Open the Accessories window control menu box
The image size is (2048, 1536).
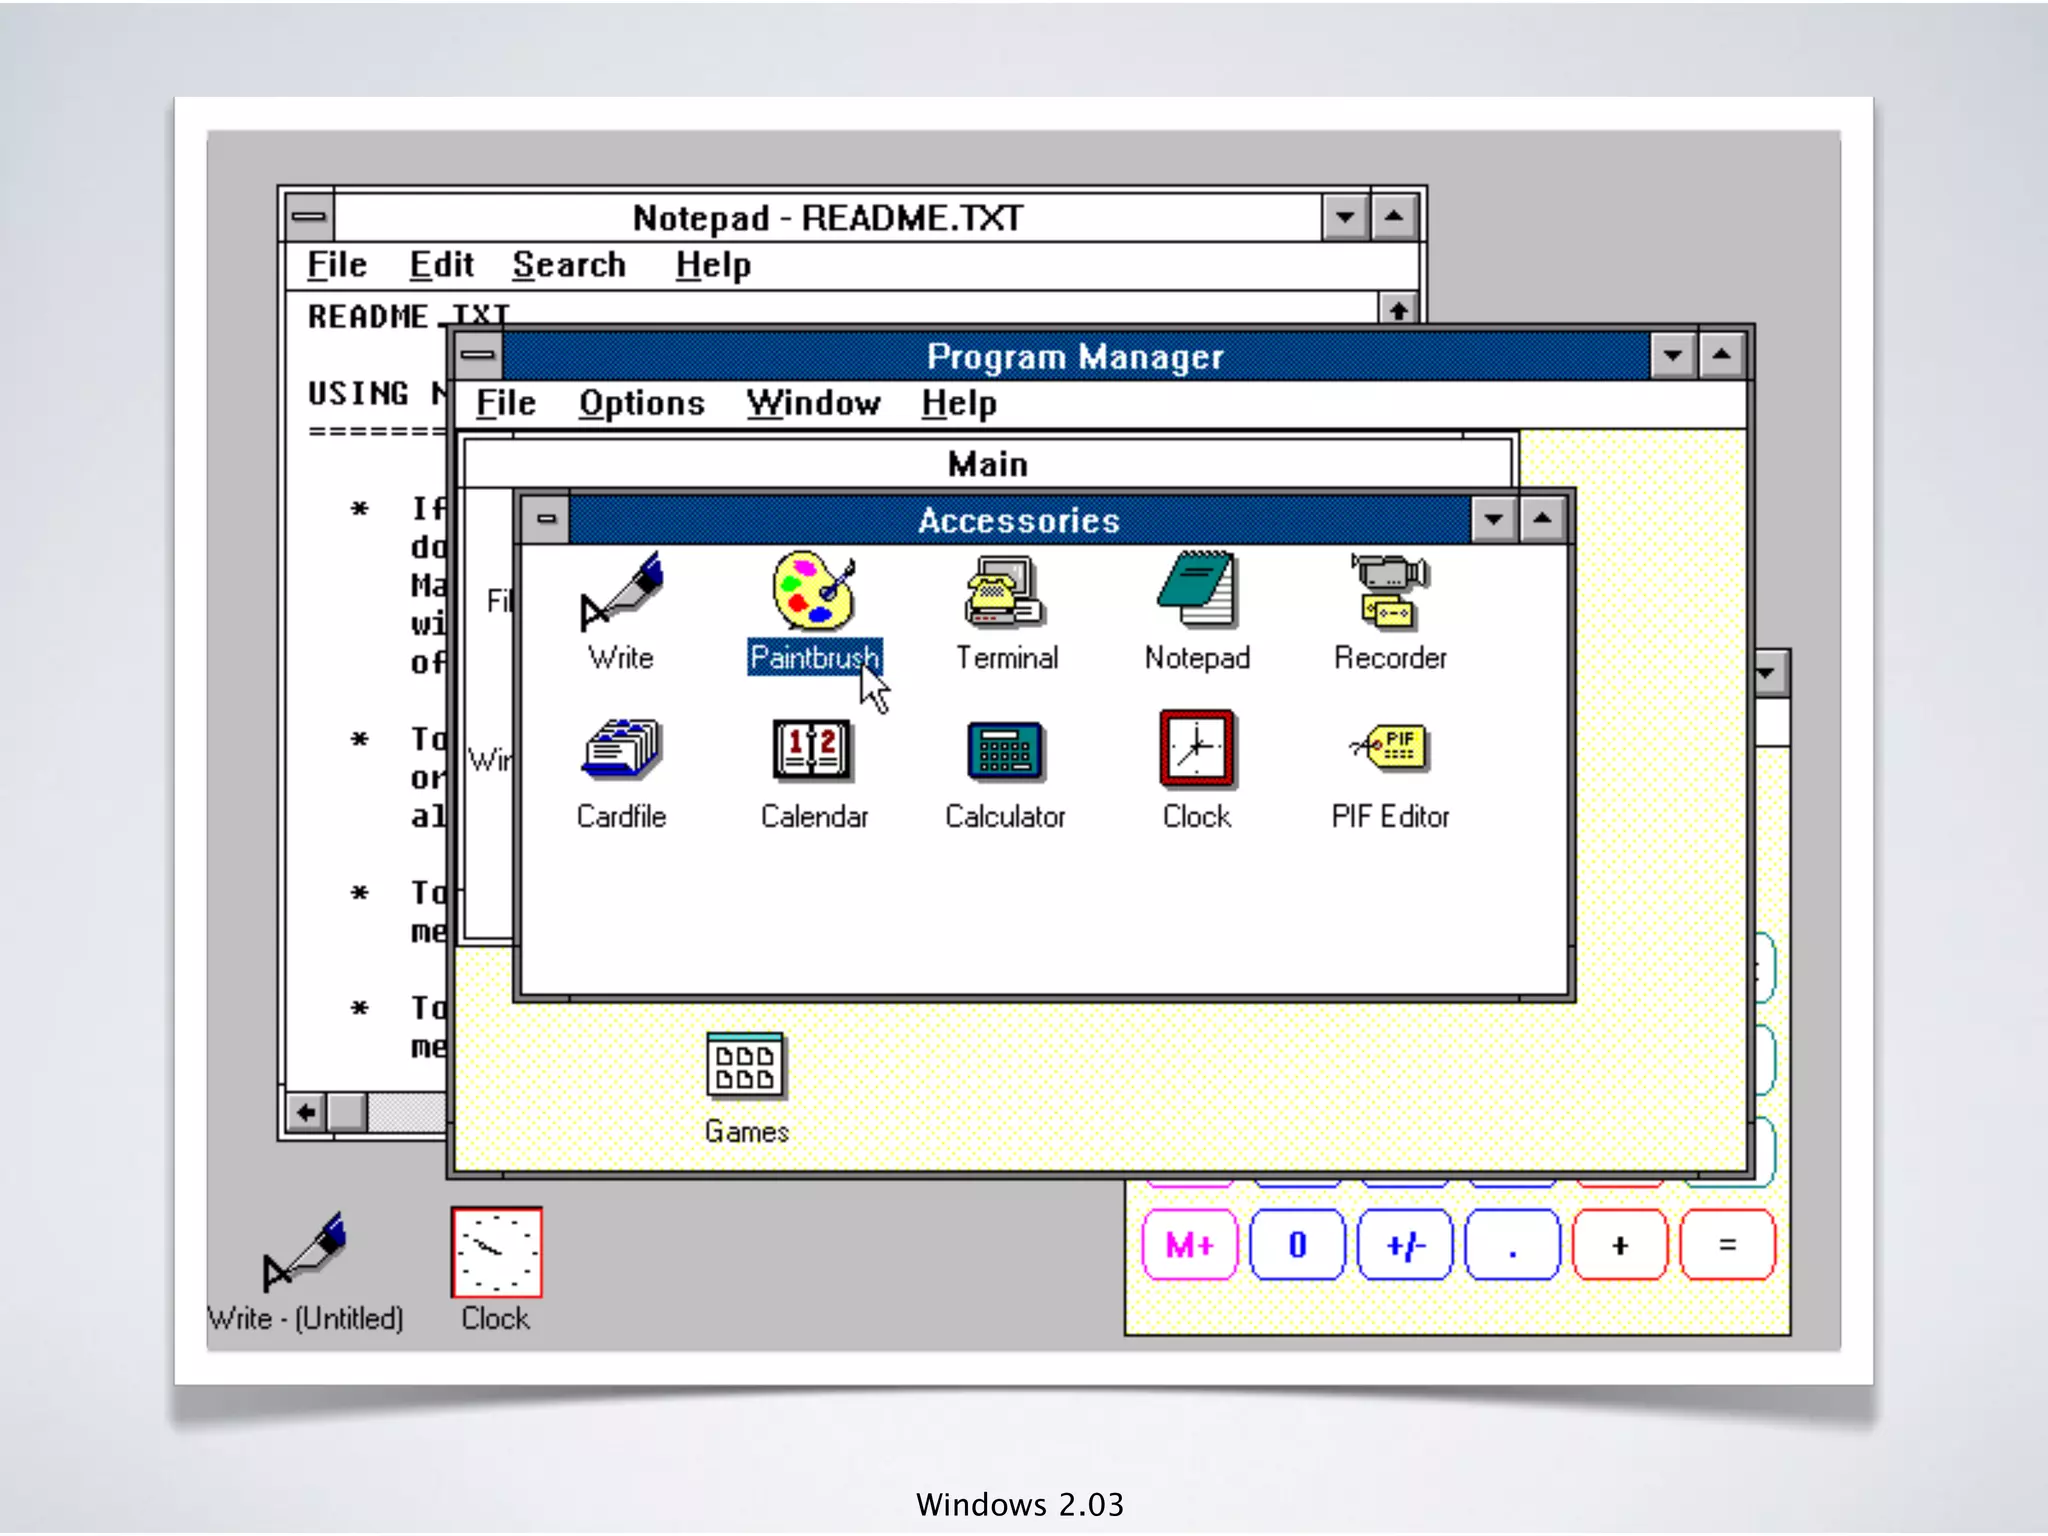coord(546,519)
